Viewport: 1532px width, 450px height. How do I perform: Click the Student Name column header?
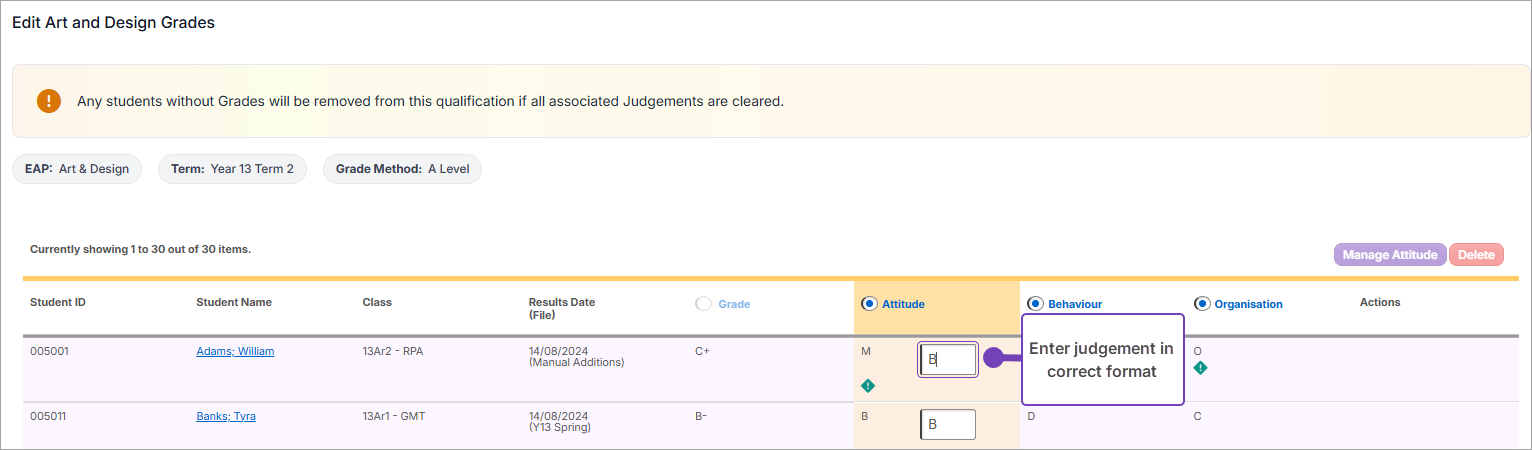click(234, 302)
